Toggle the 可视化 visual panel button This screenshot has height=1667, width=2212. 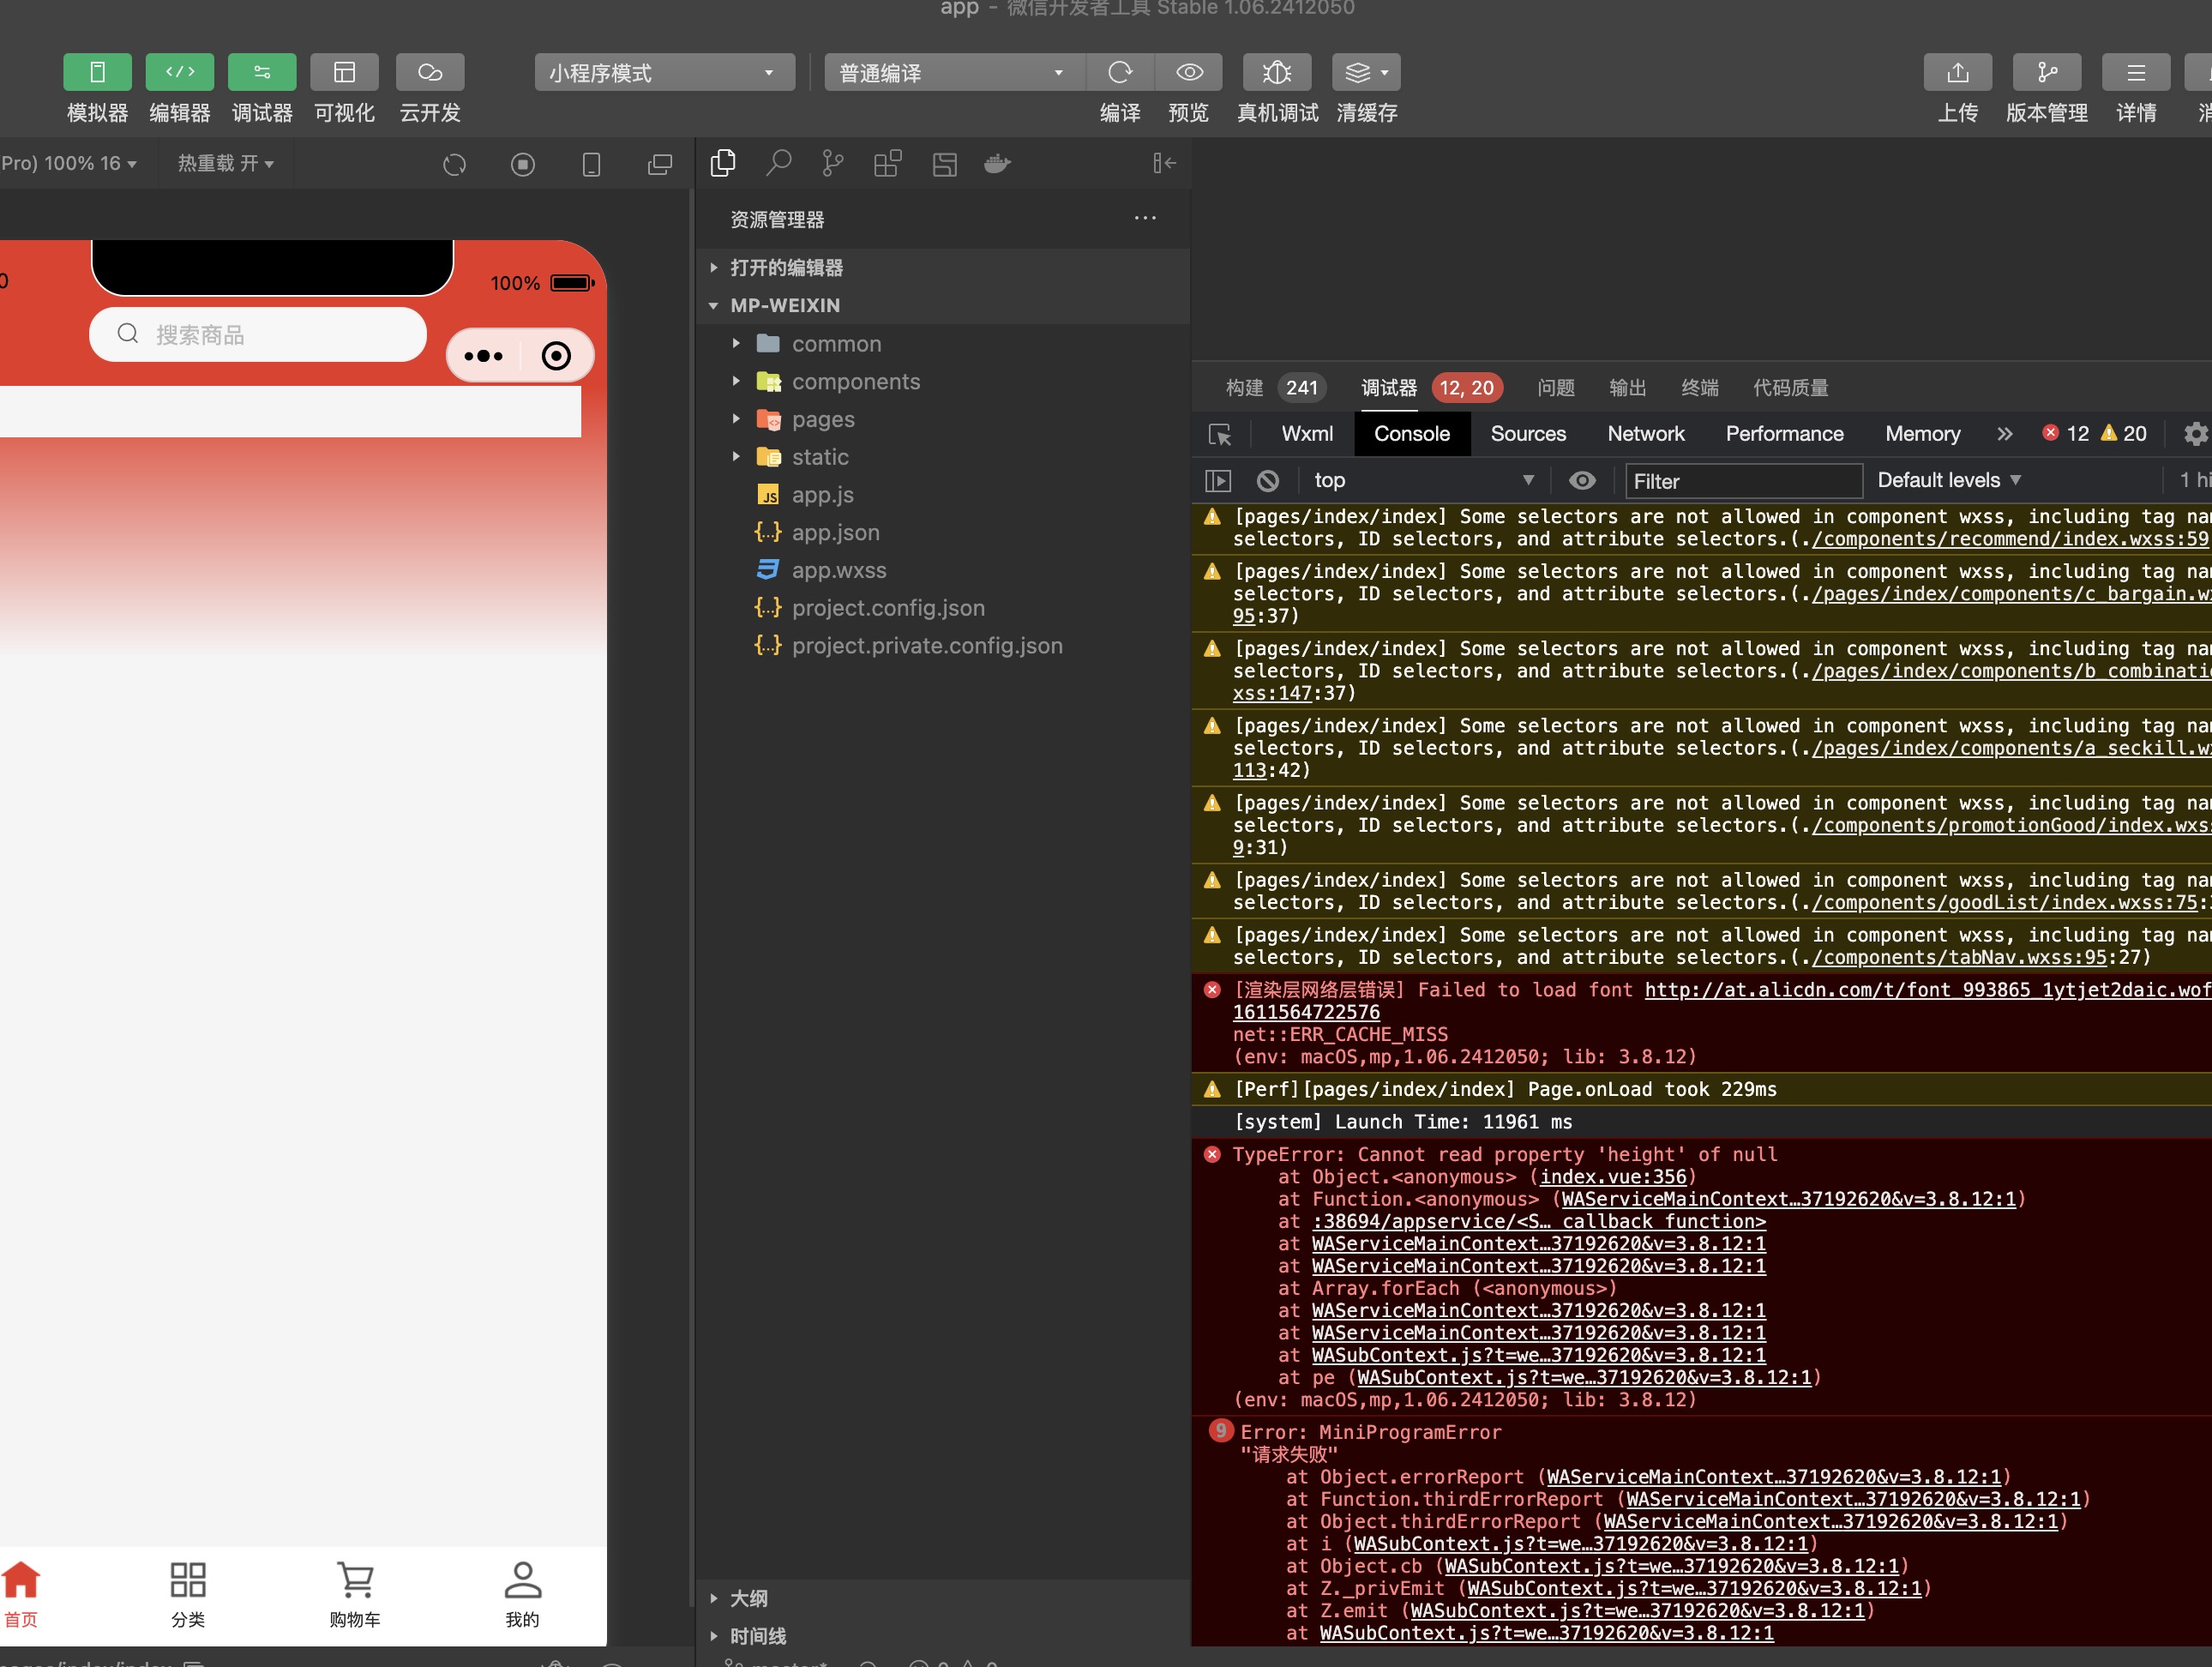point(344,72)
